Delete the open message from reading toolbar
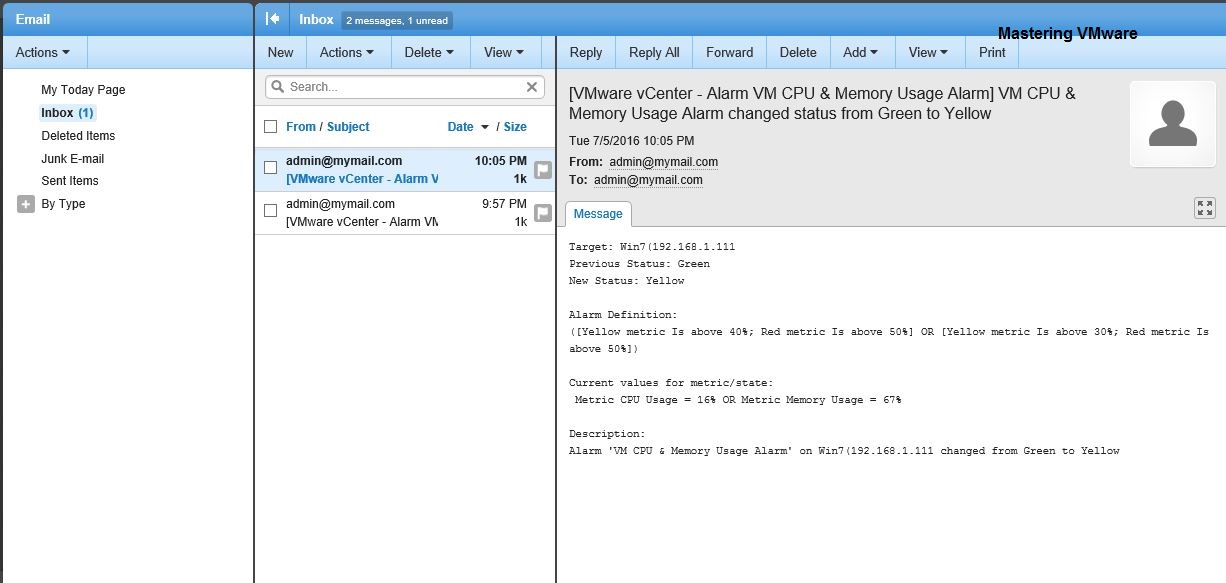 (x=798, y=52)
